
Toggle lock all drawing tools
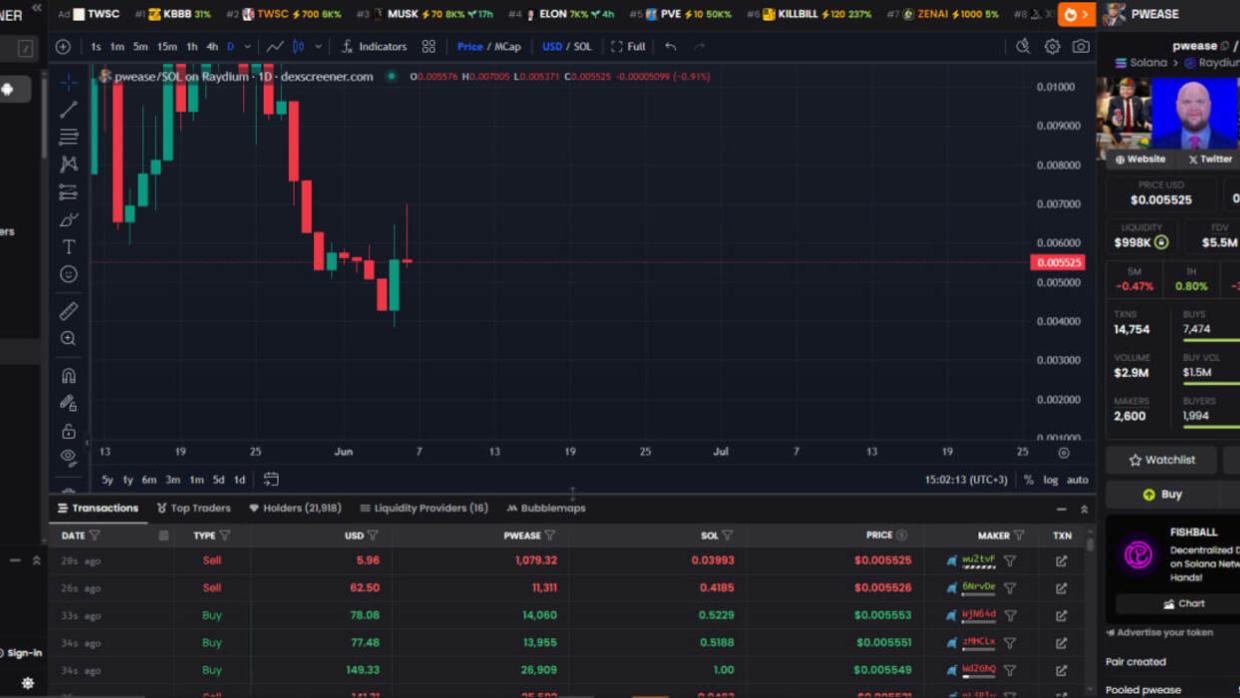click(68, 431)
